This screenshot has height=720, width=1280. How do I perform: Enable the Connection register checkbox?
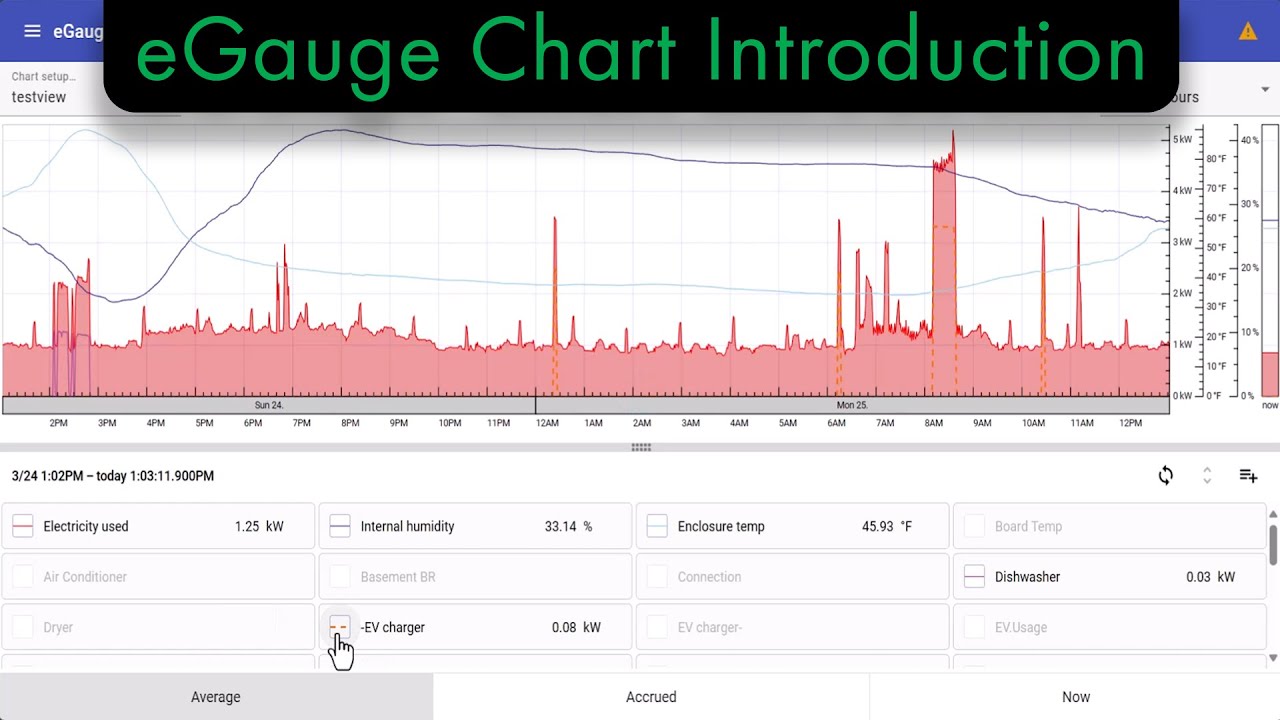(657, 577)
